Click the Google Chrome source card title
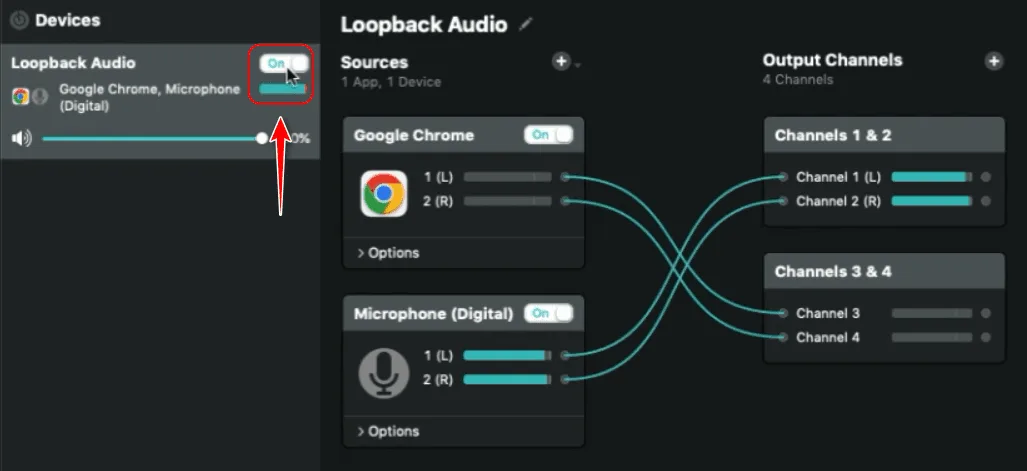The height and width of the screenshot is (471, 1027). click(413, 135)
